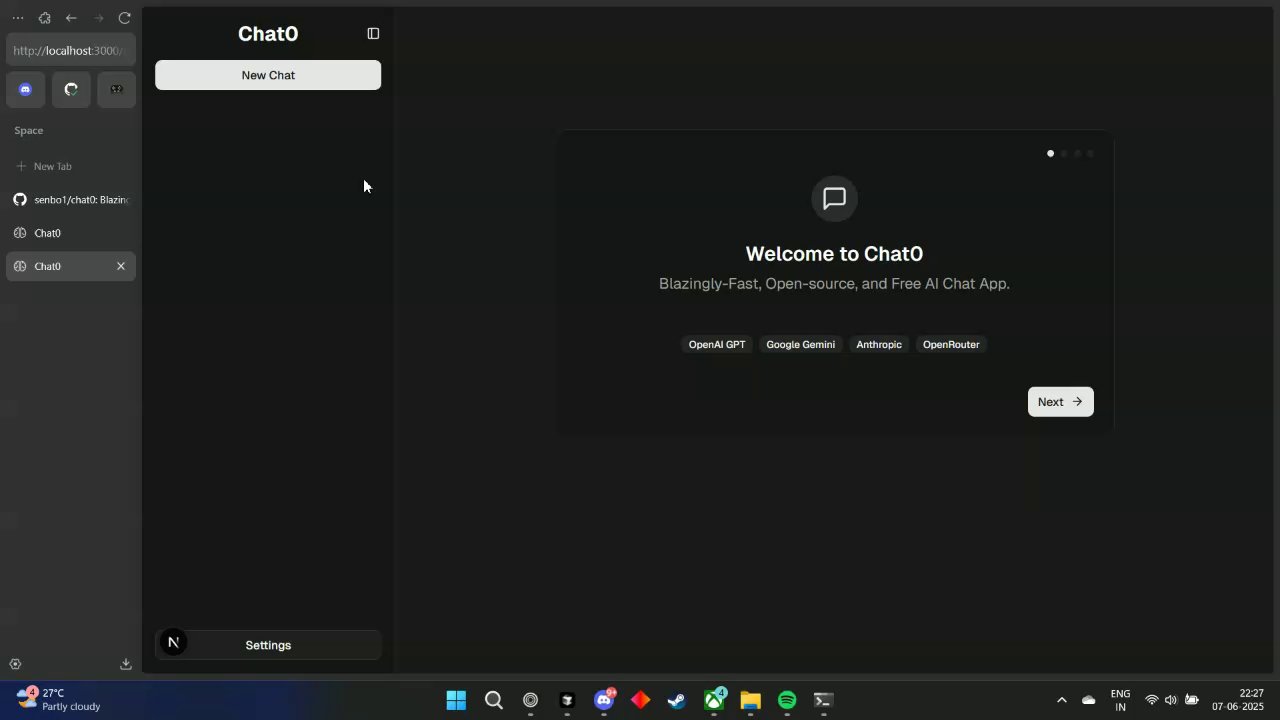Click the Anthropic badge
Screen dimensions: 1280x720
[x=879, y=344]
